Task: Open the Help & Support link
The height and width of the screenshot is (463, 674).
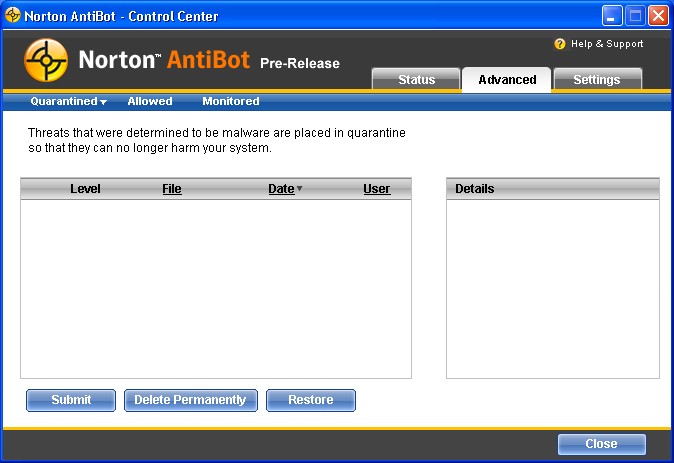Action: [607, 44]
